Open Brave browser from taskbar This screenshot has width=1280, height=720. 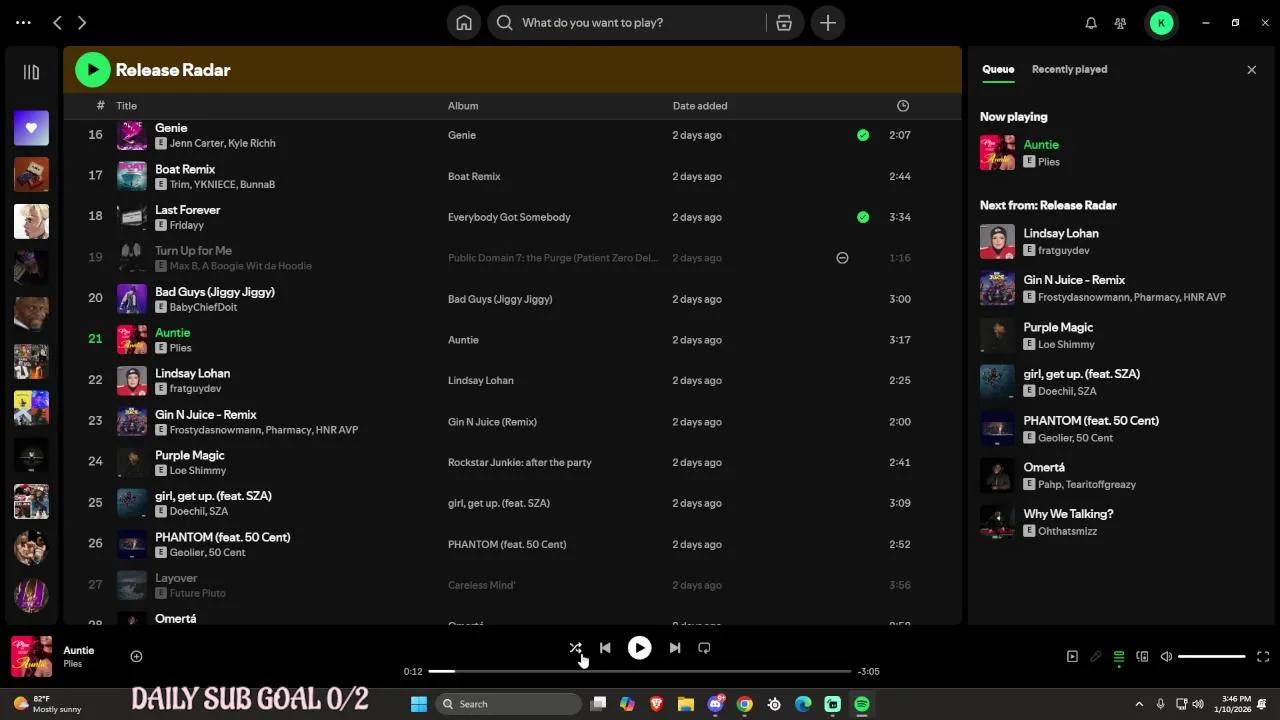pos(657,704)
